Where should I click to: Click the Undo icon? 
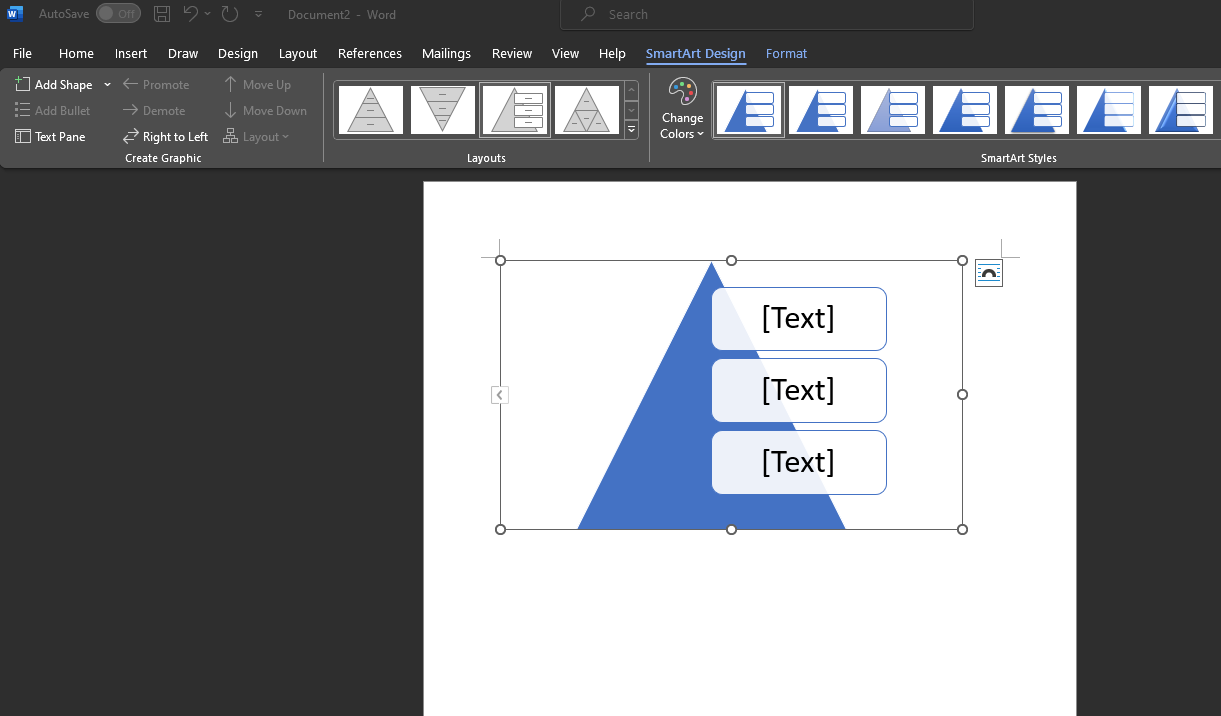(x=192, y=13)
